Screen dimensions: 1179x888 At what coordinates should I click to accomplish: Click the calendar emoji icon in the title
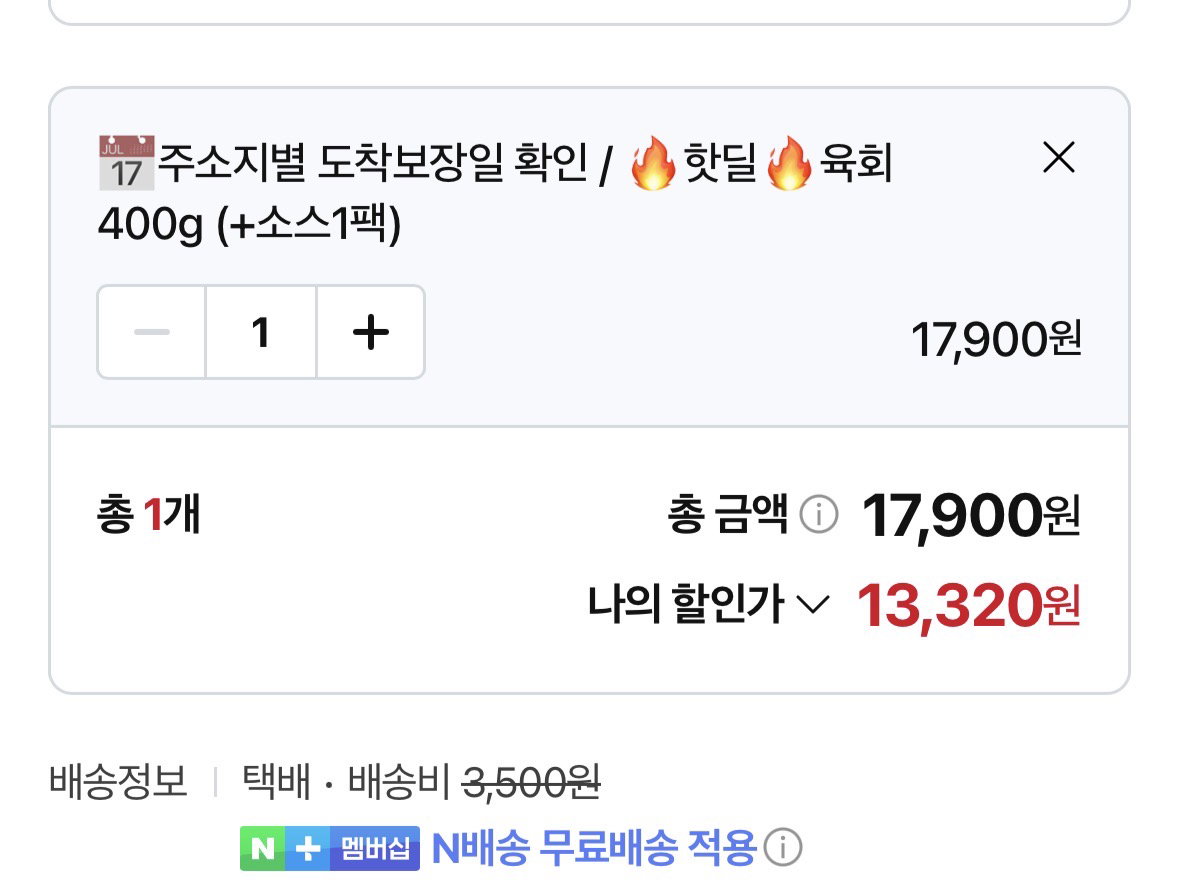(126, 162)
